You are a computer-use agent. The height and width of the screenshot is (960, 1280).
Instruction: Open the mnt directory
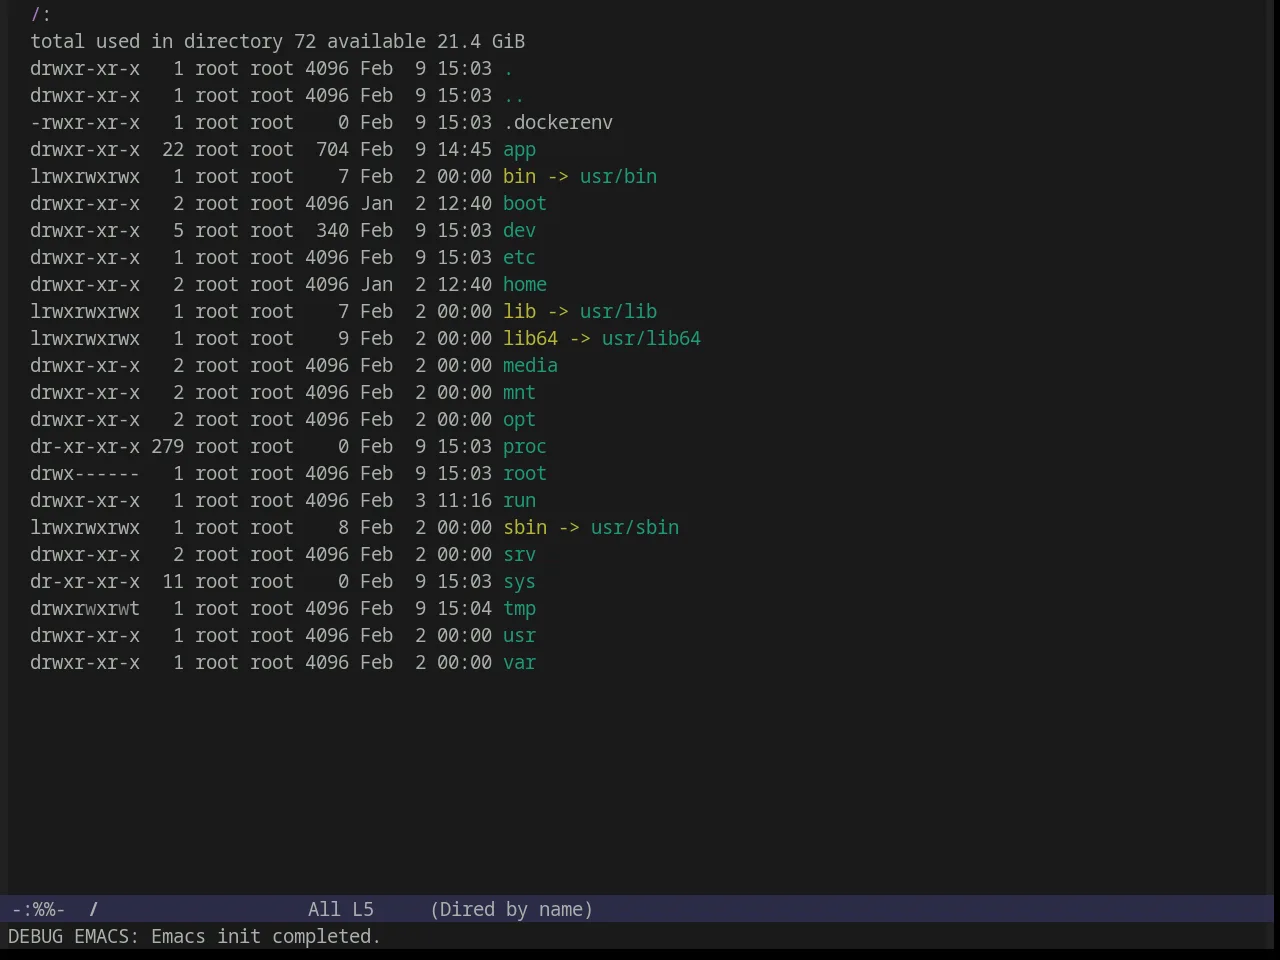[x=519, y=392]
